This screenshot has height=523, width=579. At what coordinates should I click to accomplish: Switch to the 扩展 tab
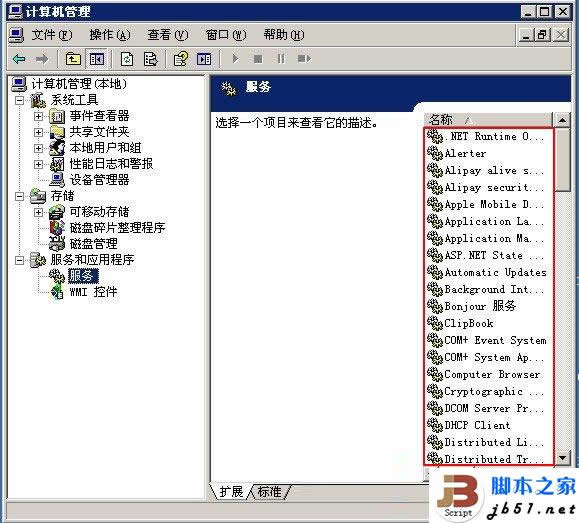pyautogui.click(x=231, y=492)
